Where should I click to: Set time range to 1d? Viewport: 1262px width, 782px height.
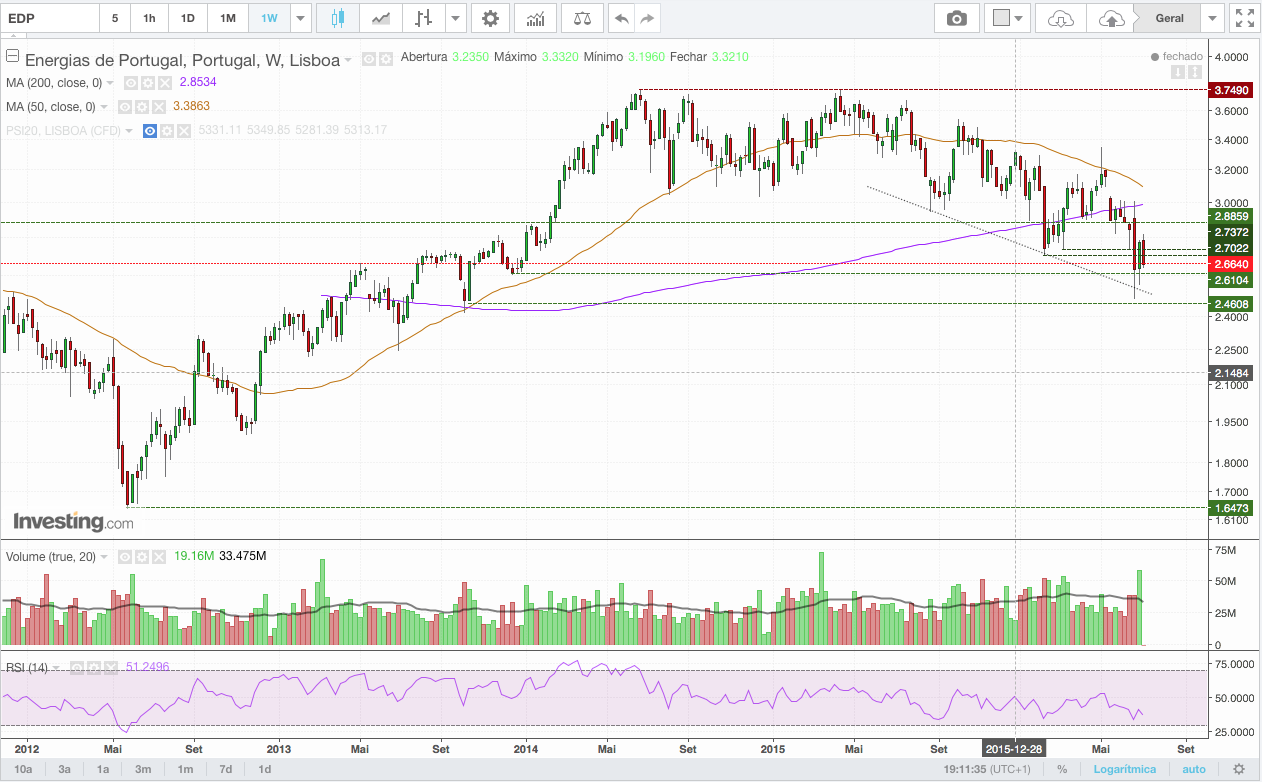265,769
